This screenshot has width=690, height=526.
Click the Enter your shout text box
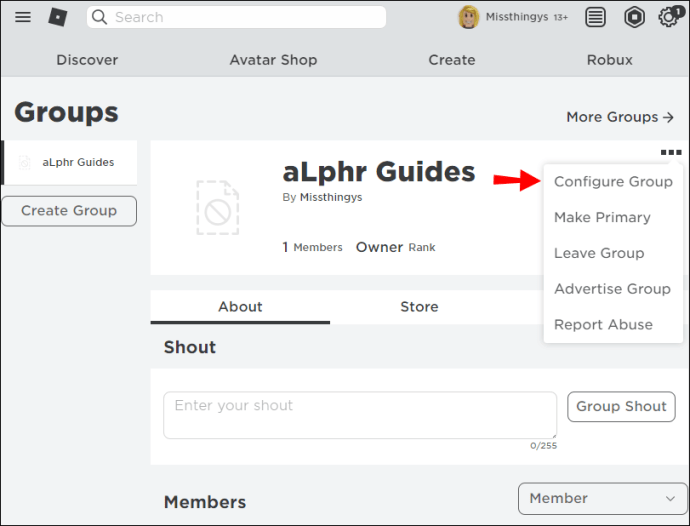click(360, 415)
